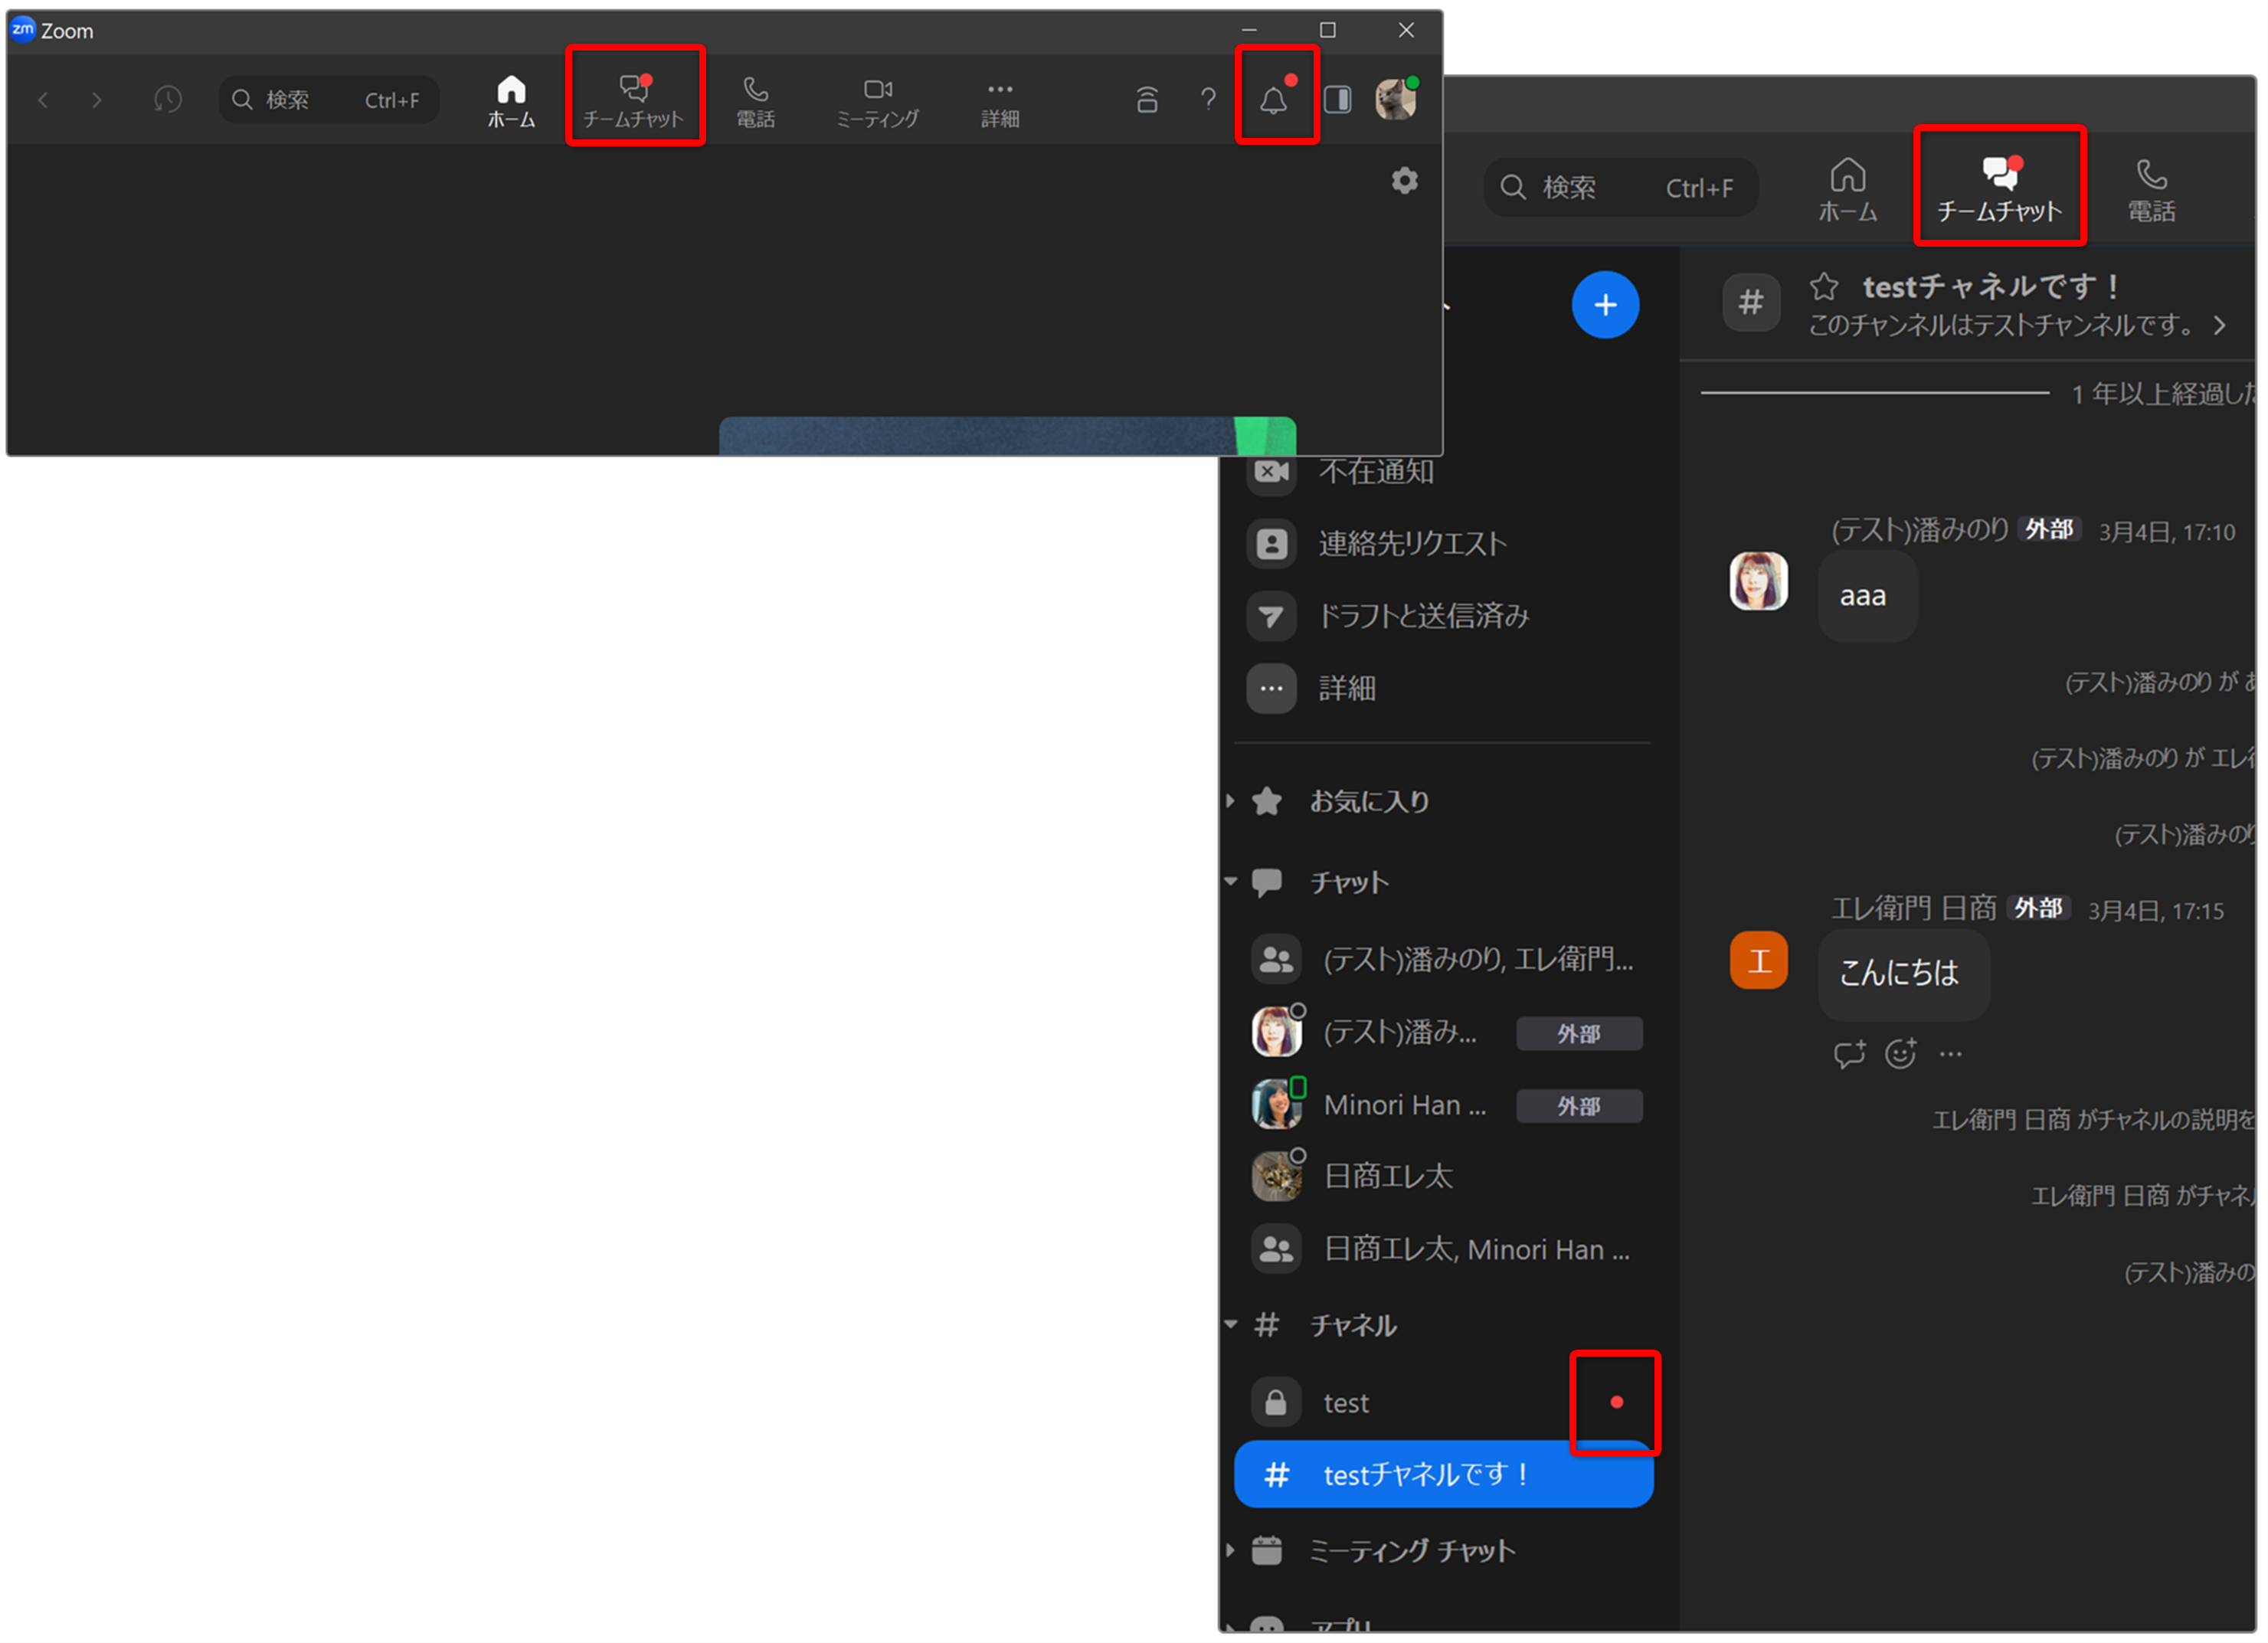Open chat with Minori Han 外部

[x=1444, y=1105]
